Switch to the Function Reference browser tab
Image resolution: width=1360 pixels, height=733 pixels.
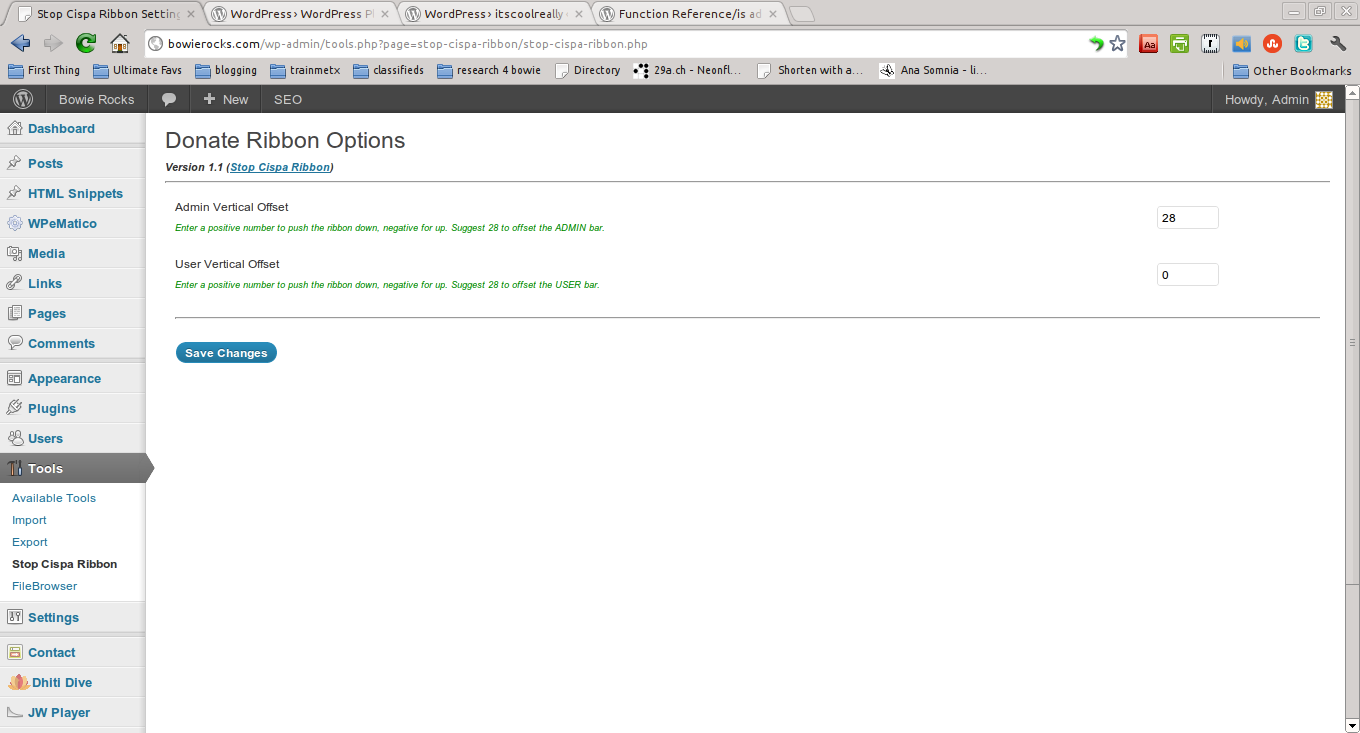(688, 14)
